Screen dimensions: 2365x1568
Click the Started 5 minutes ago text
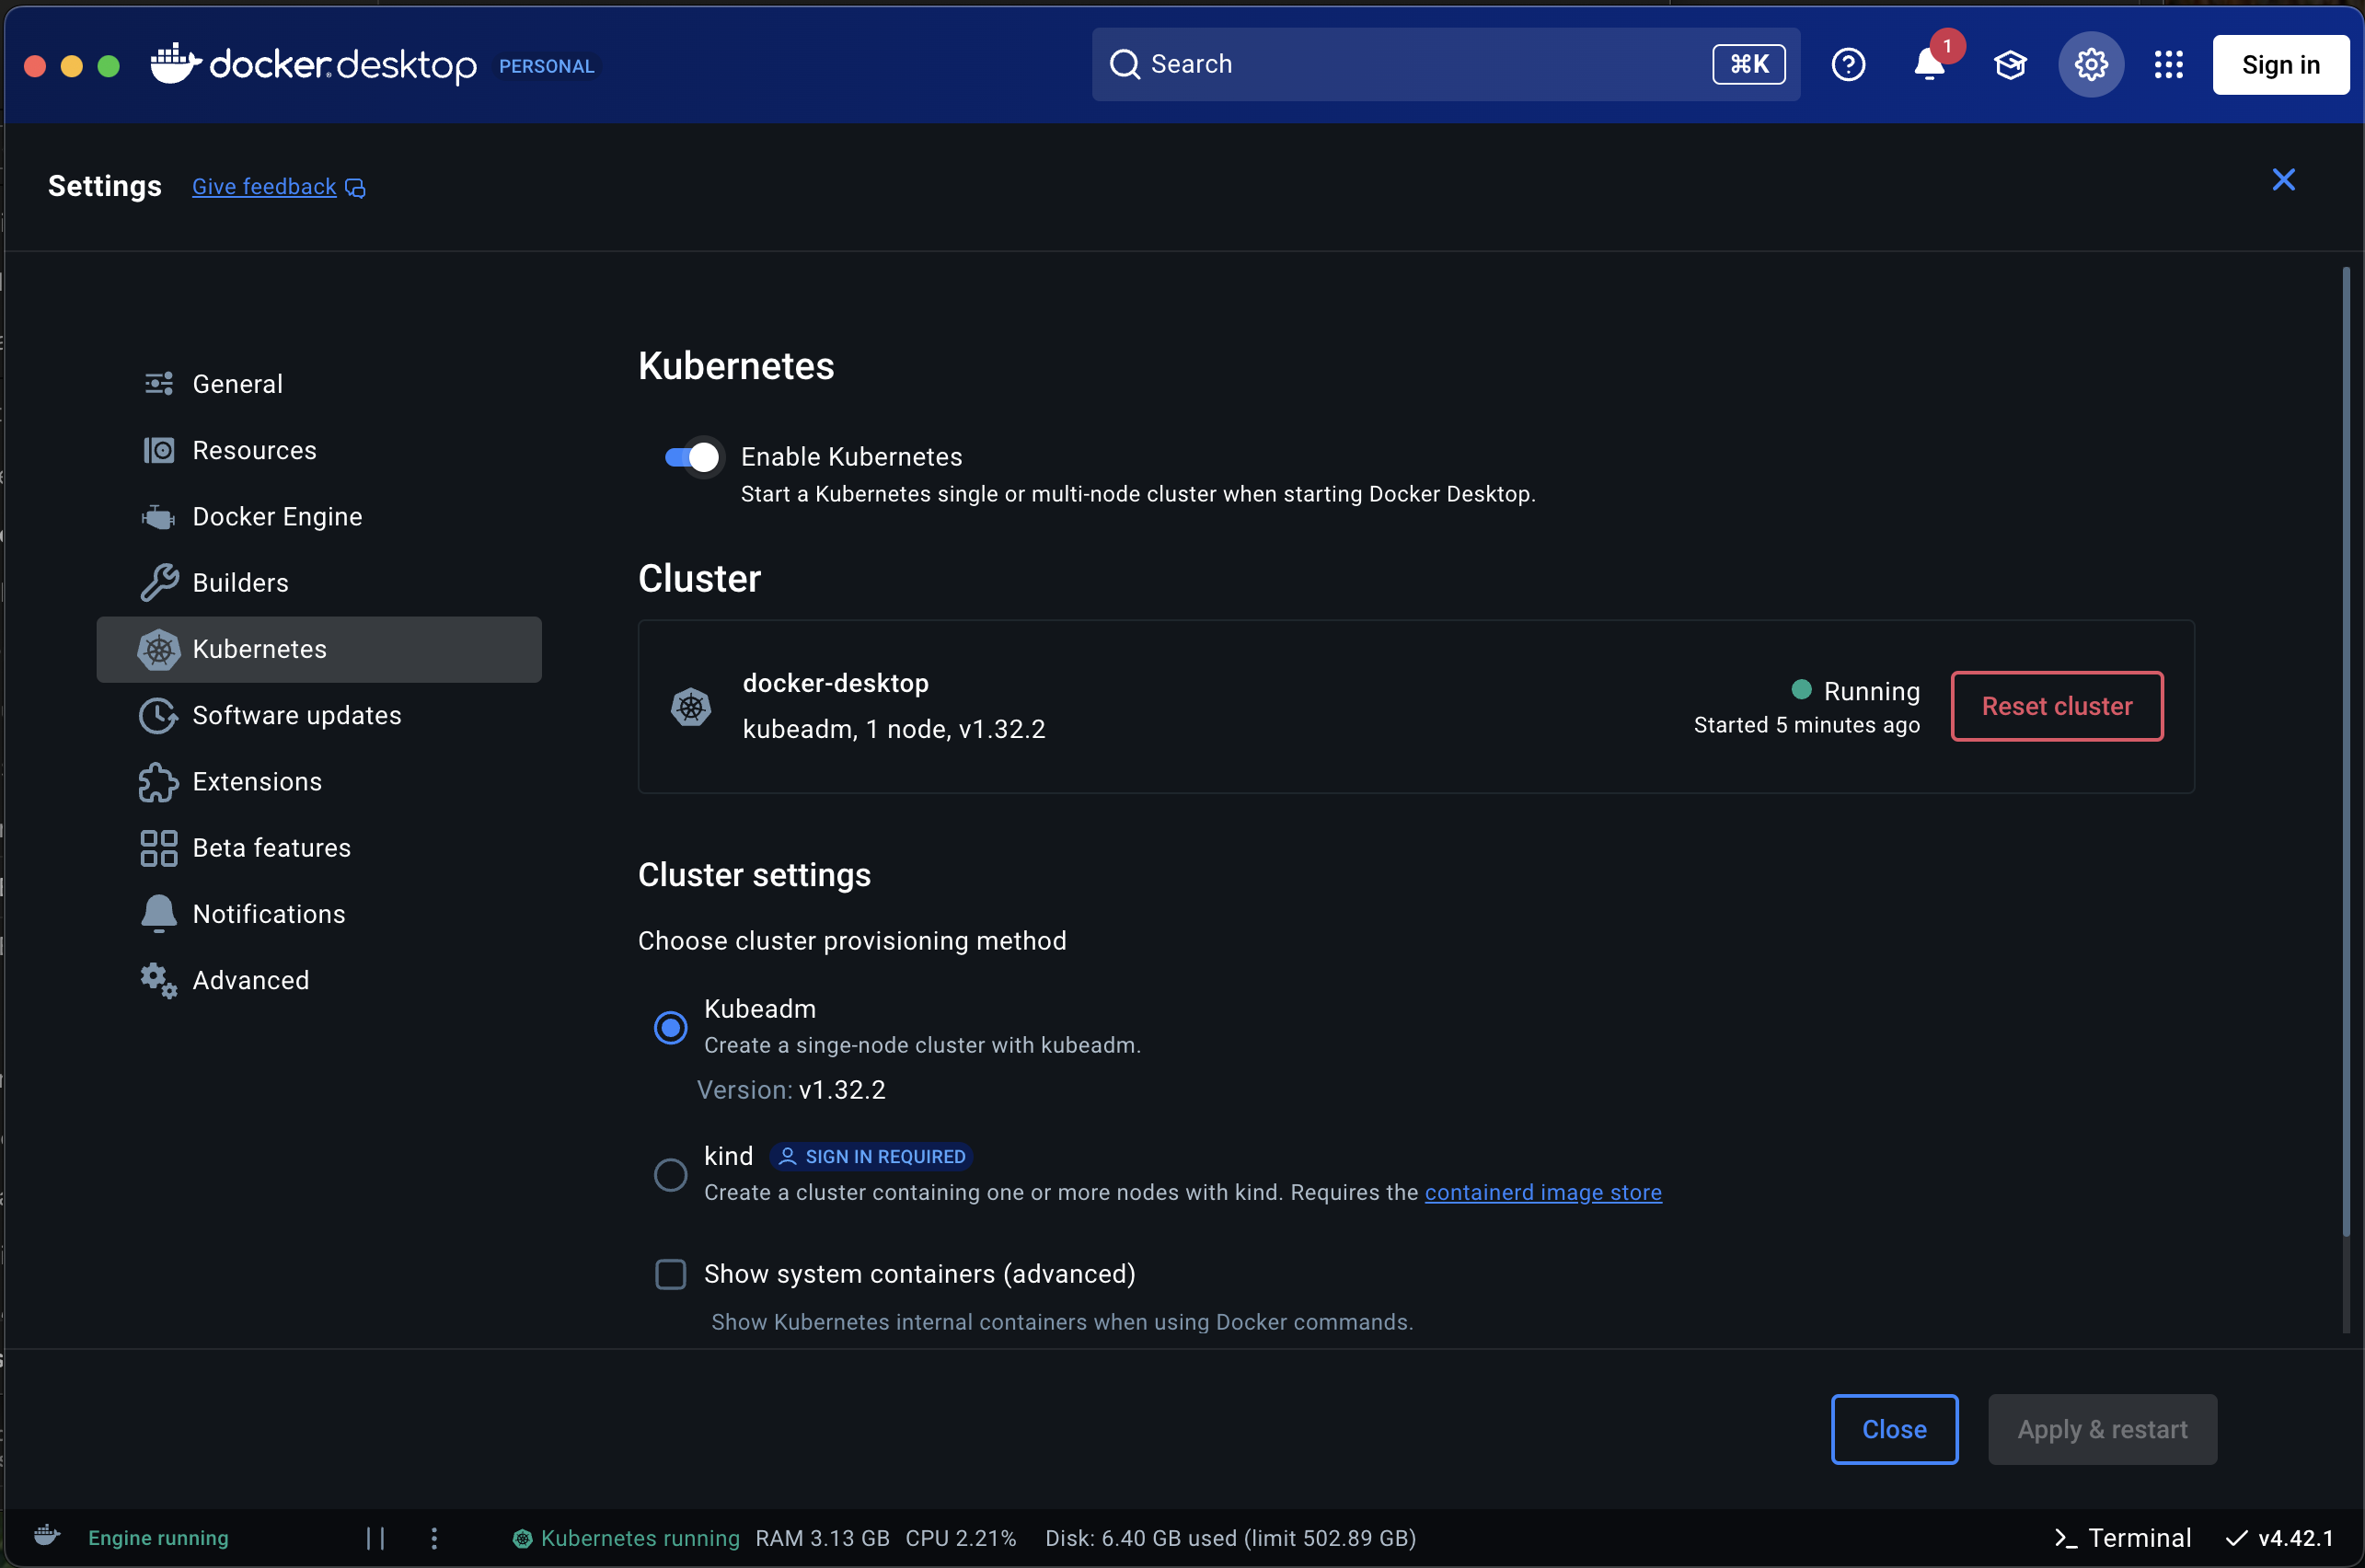(1806, 725)
